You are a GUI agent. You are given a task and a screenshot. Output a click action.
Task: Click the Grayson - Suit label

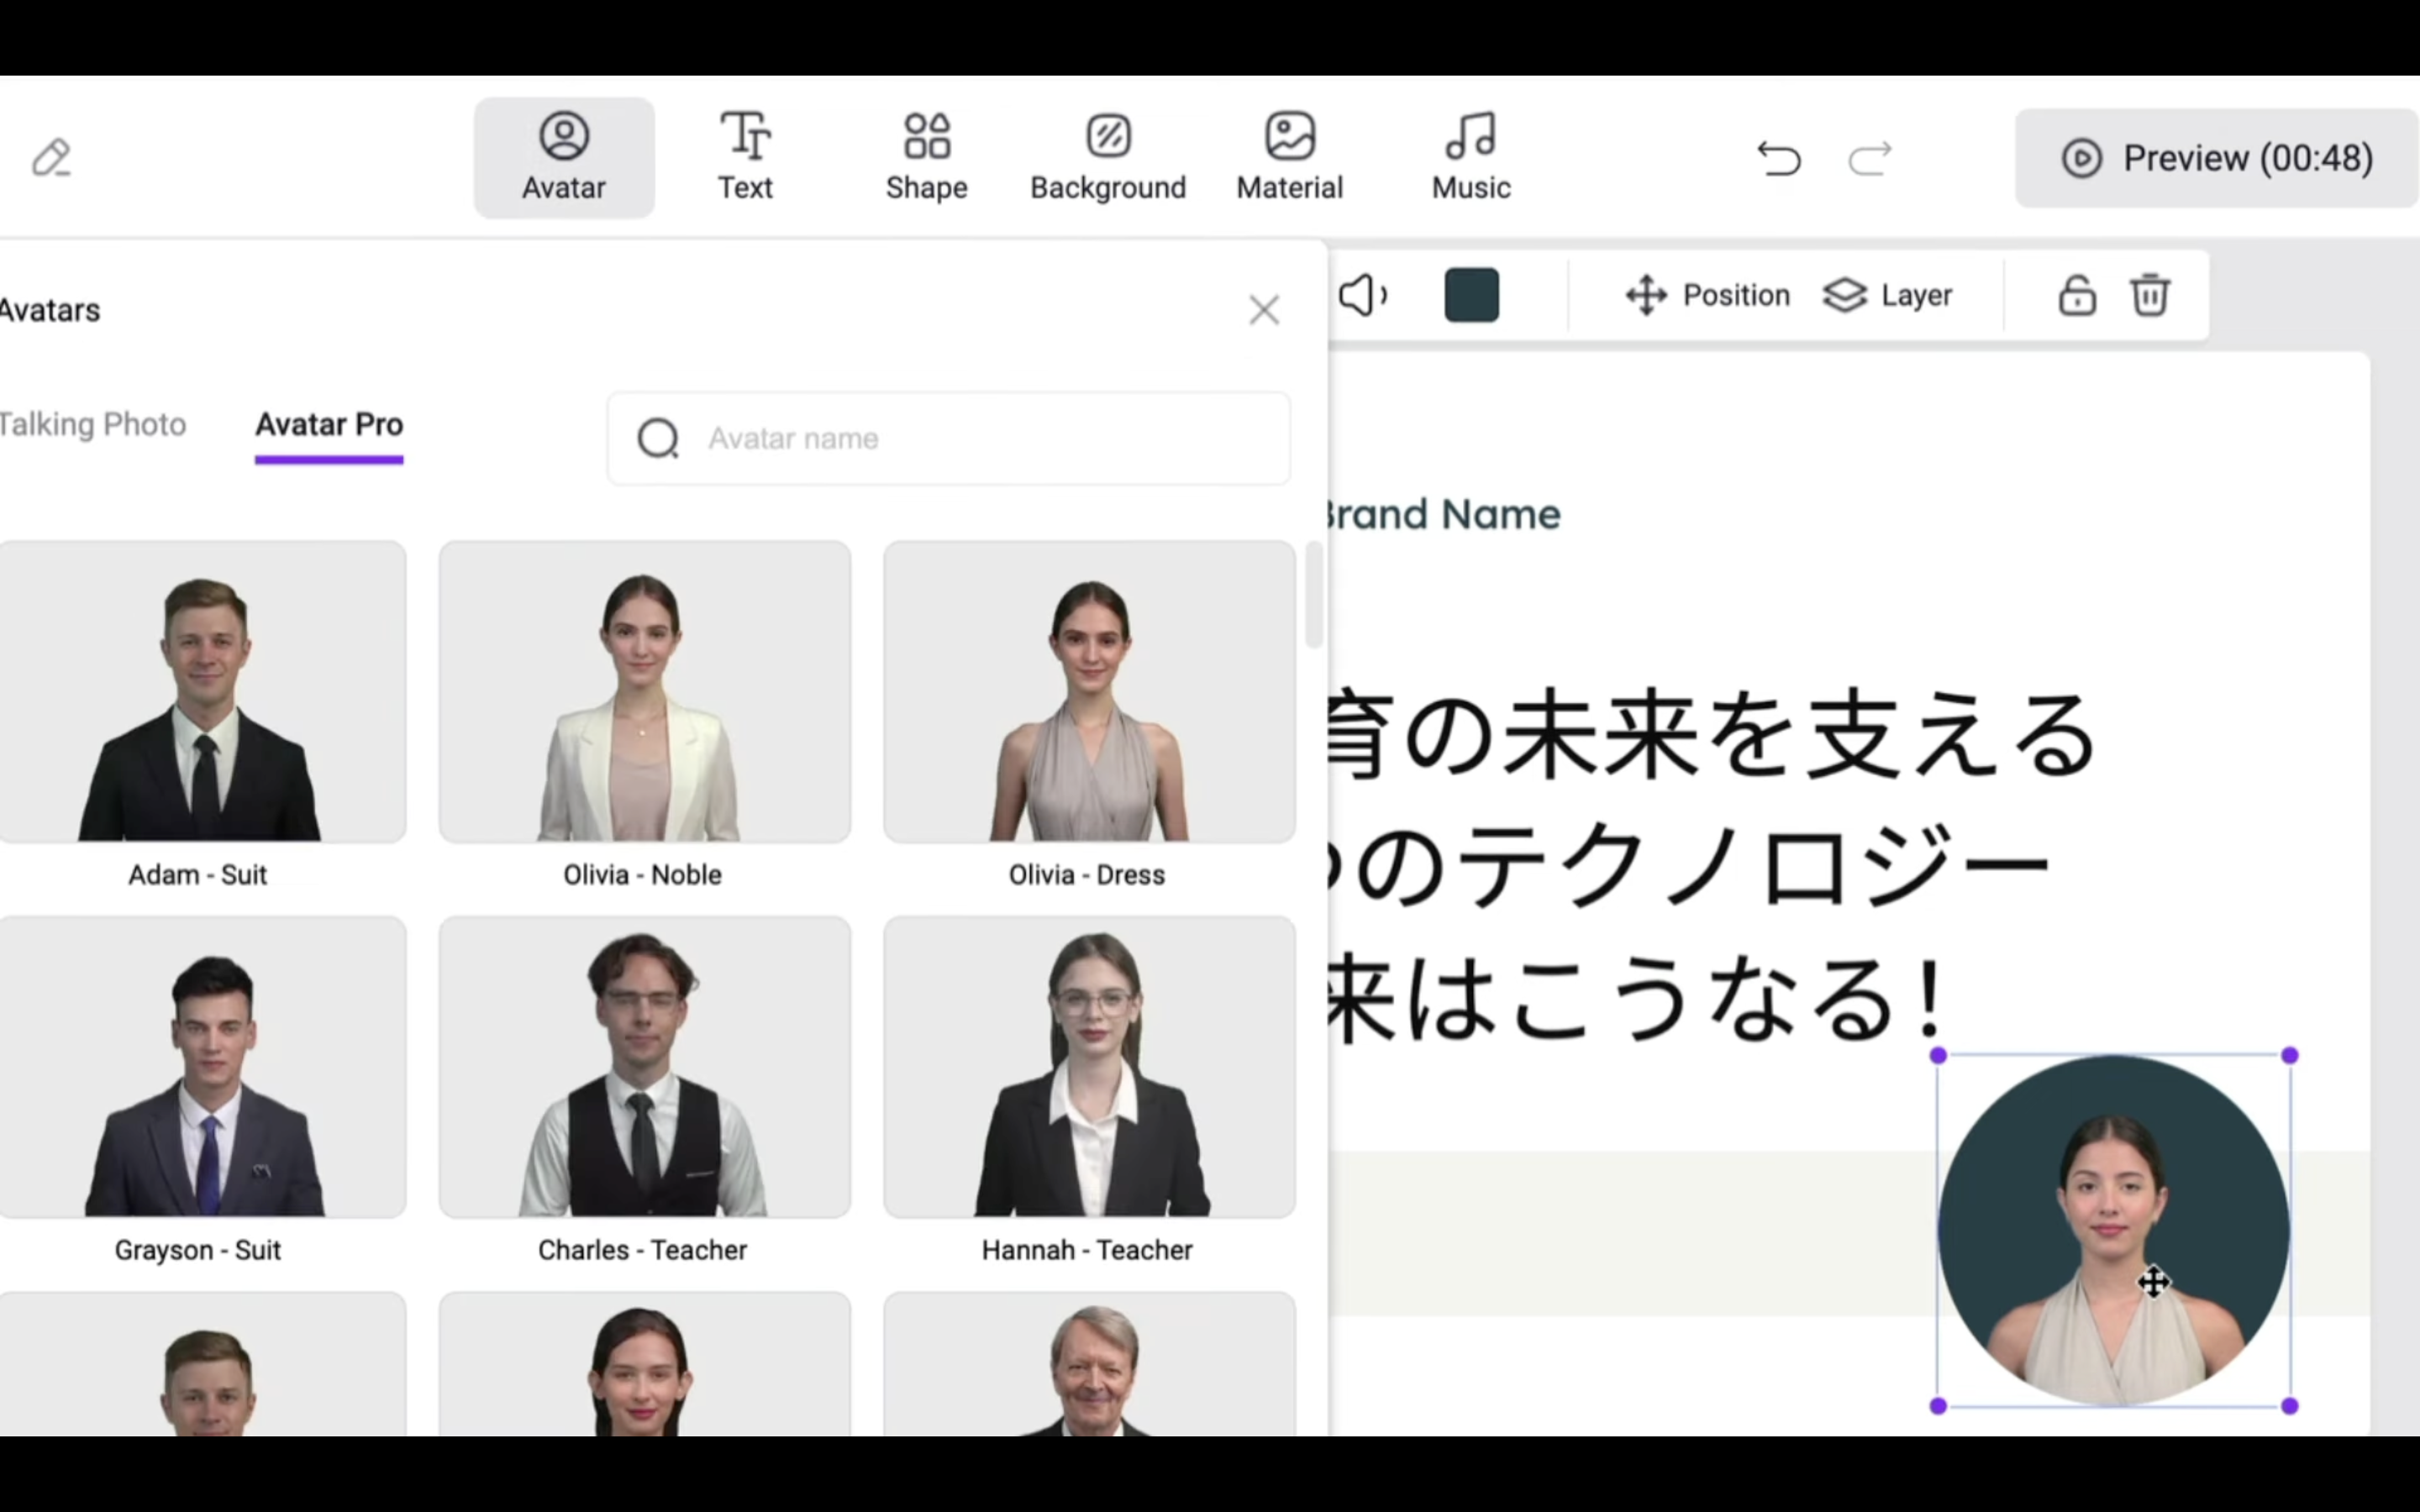click(198, 1250)
